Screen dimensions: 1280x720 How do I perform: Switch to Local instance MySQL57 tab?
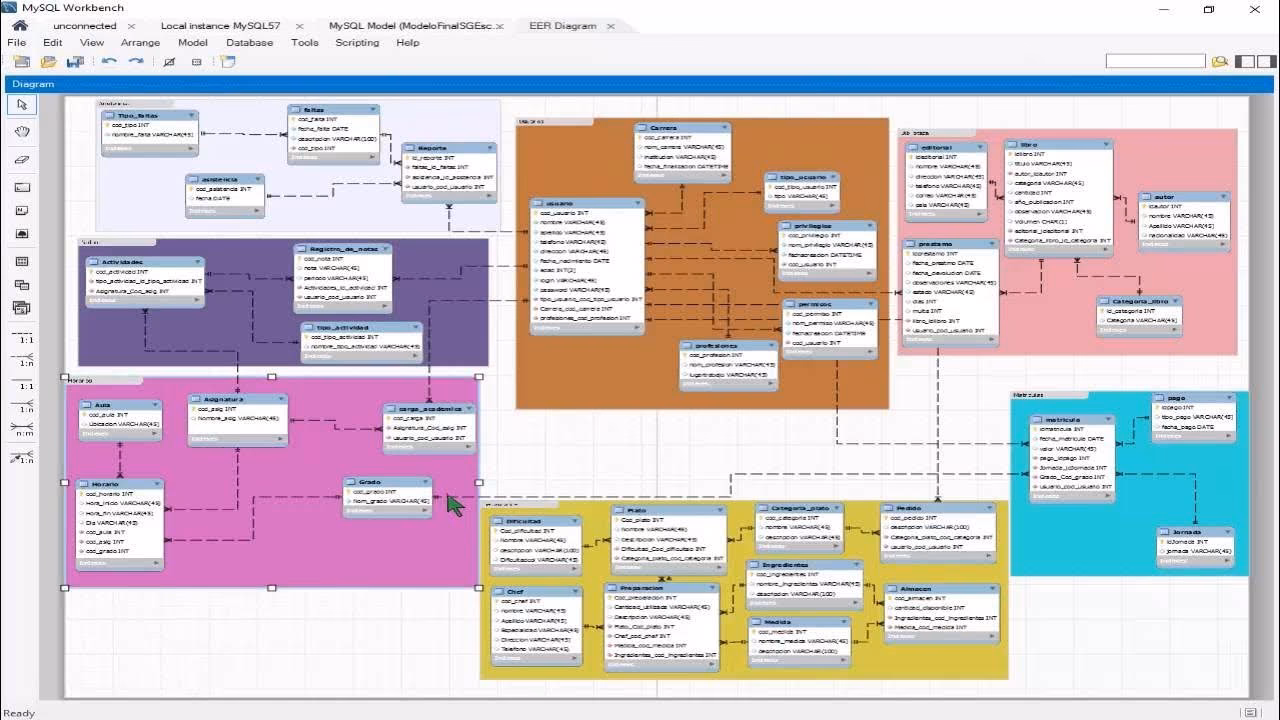coord(220,26)
